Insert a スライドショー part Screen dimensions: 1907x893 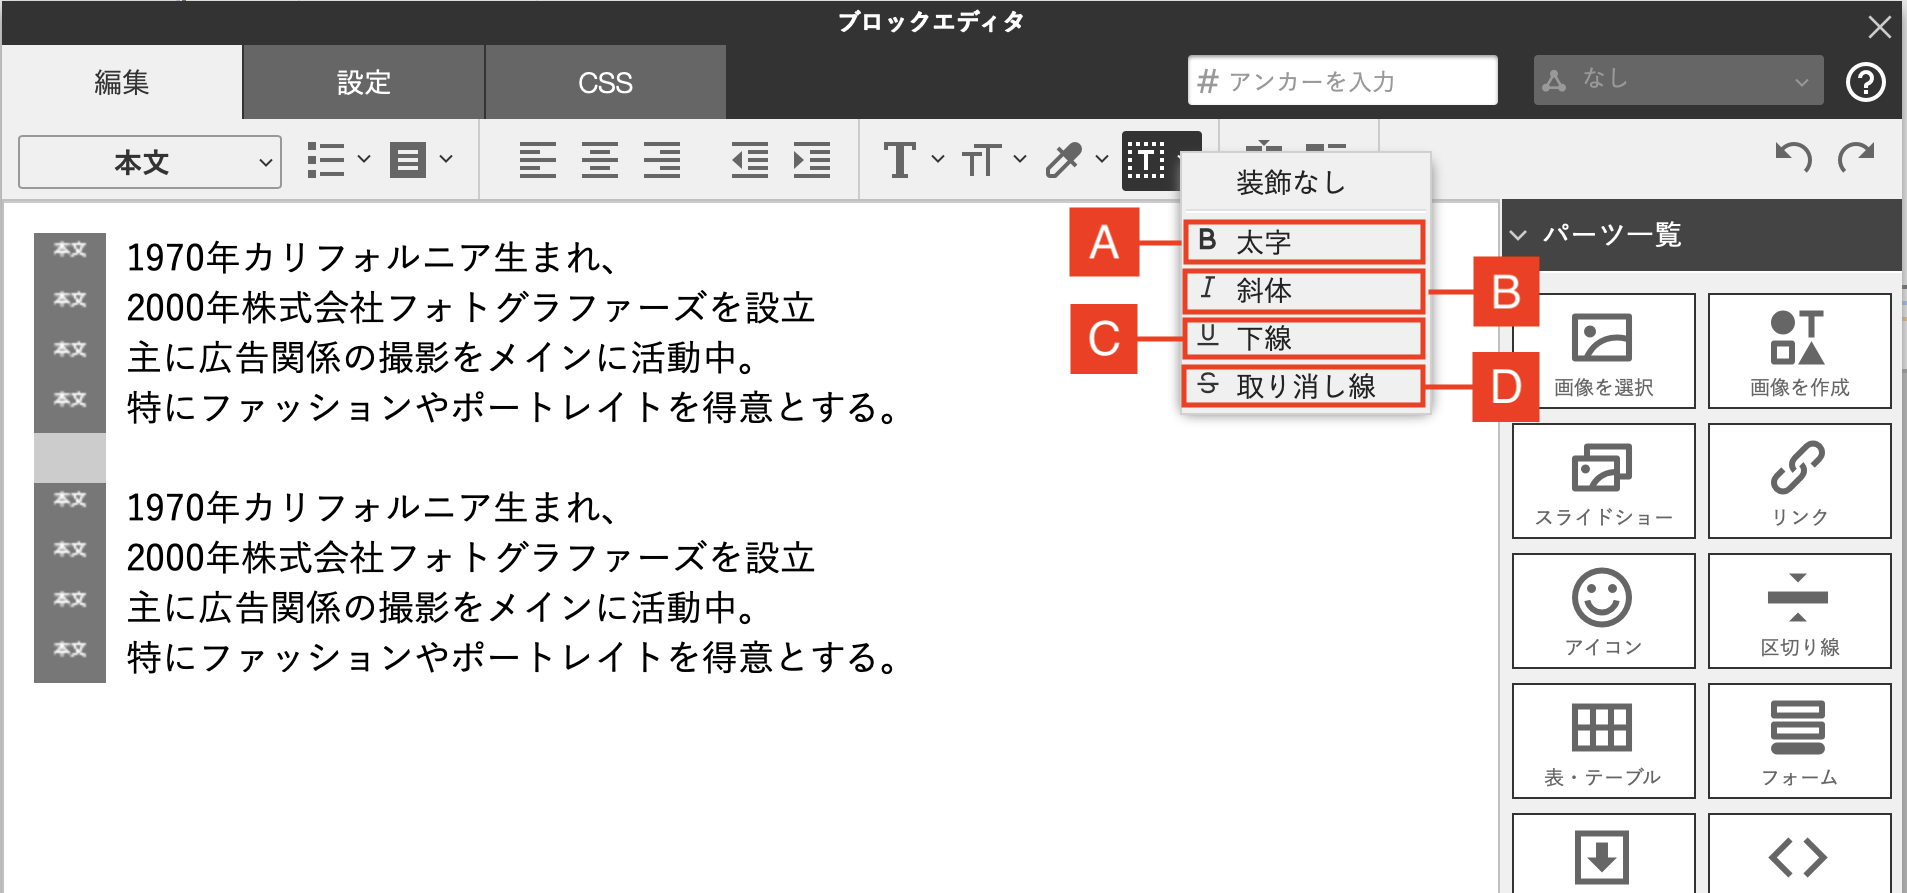click(1604, 481)
